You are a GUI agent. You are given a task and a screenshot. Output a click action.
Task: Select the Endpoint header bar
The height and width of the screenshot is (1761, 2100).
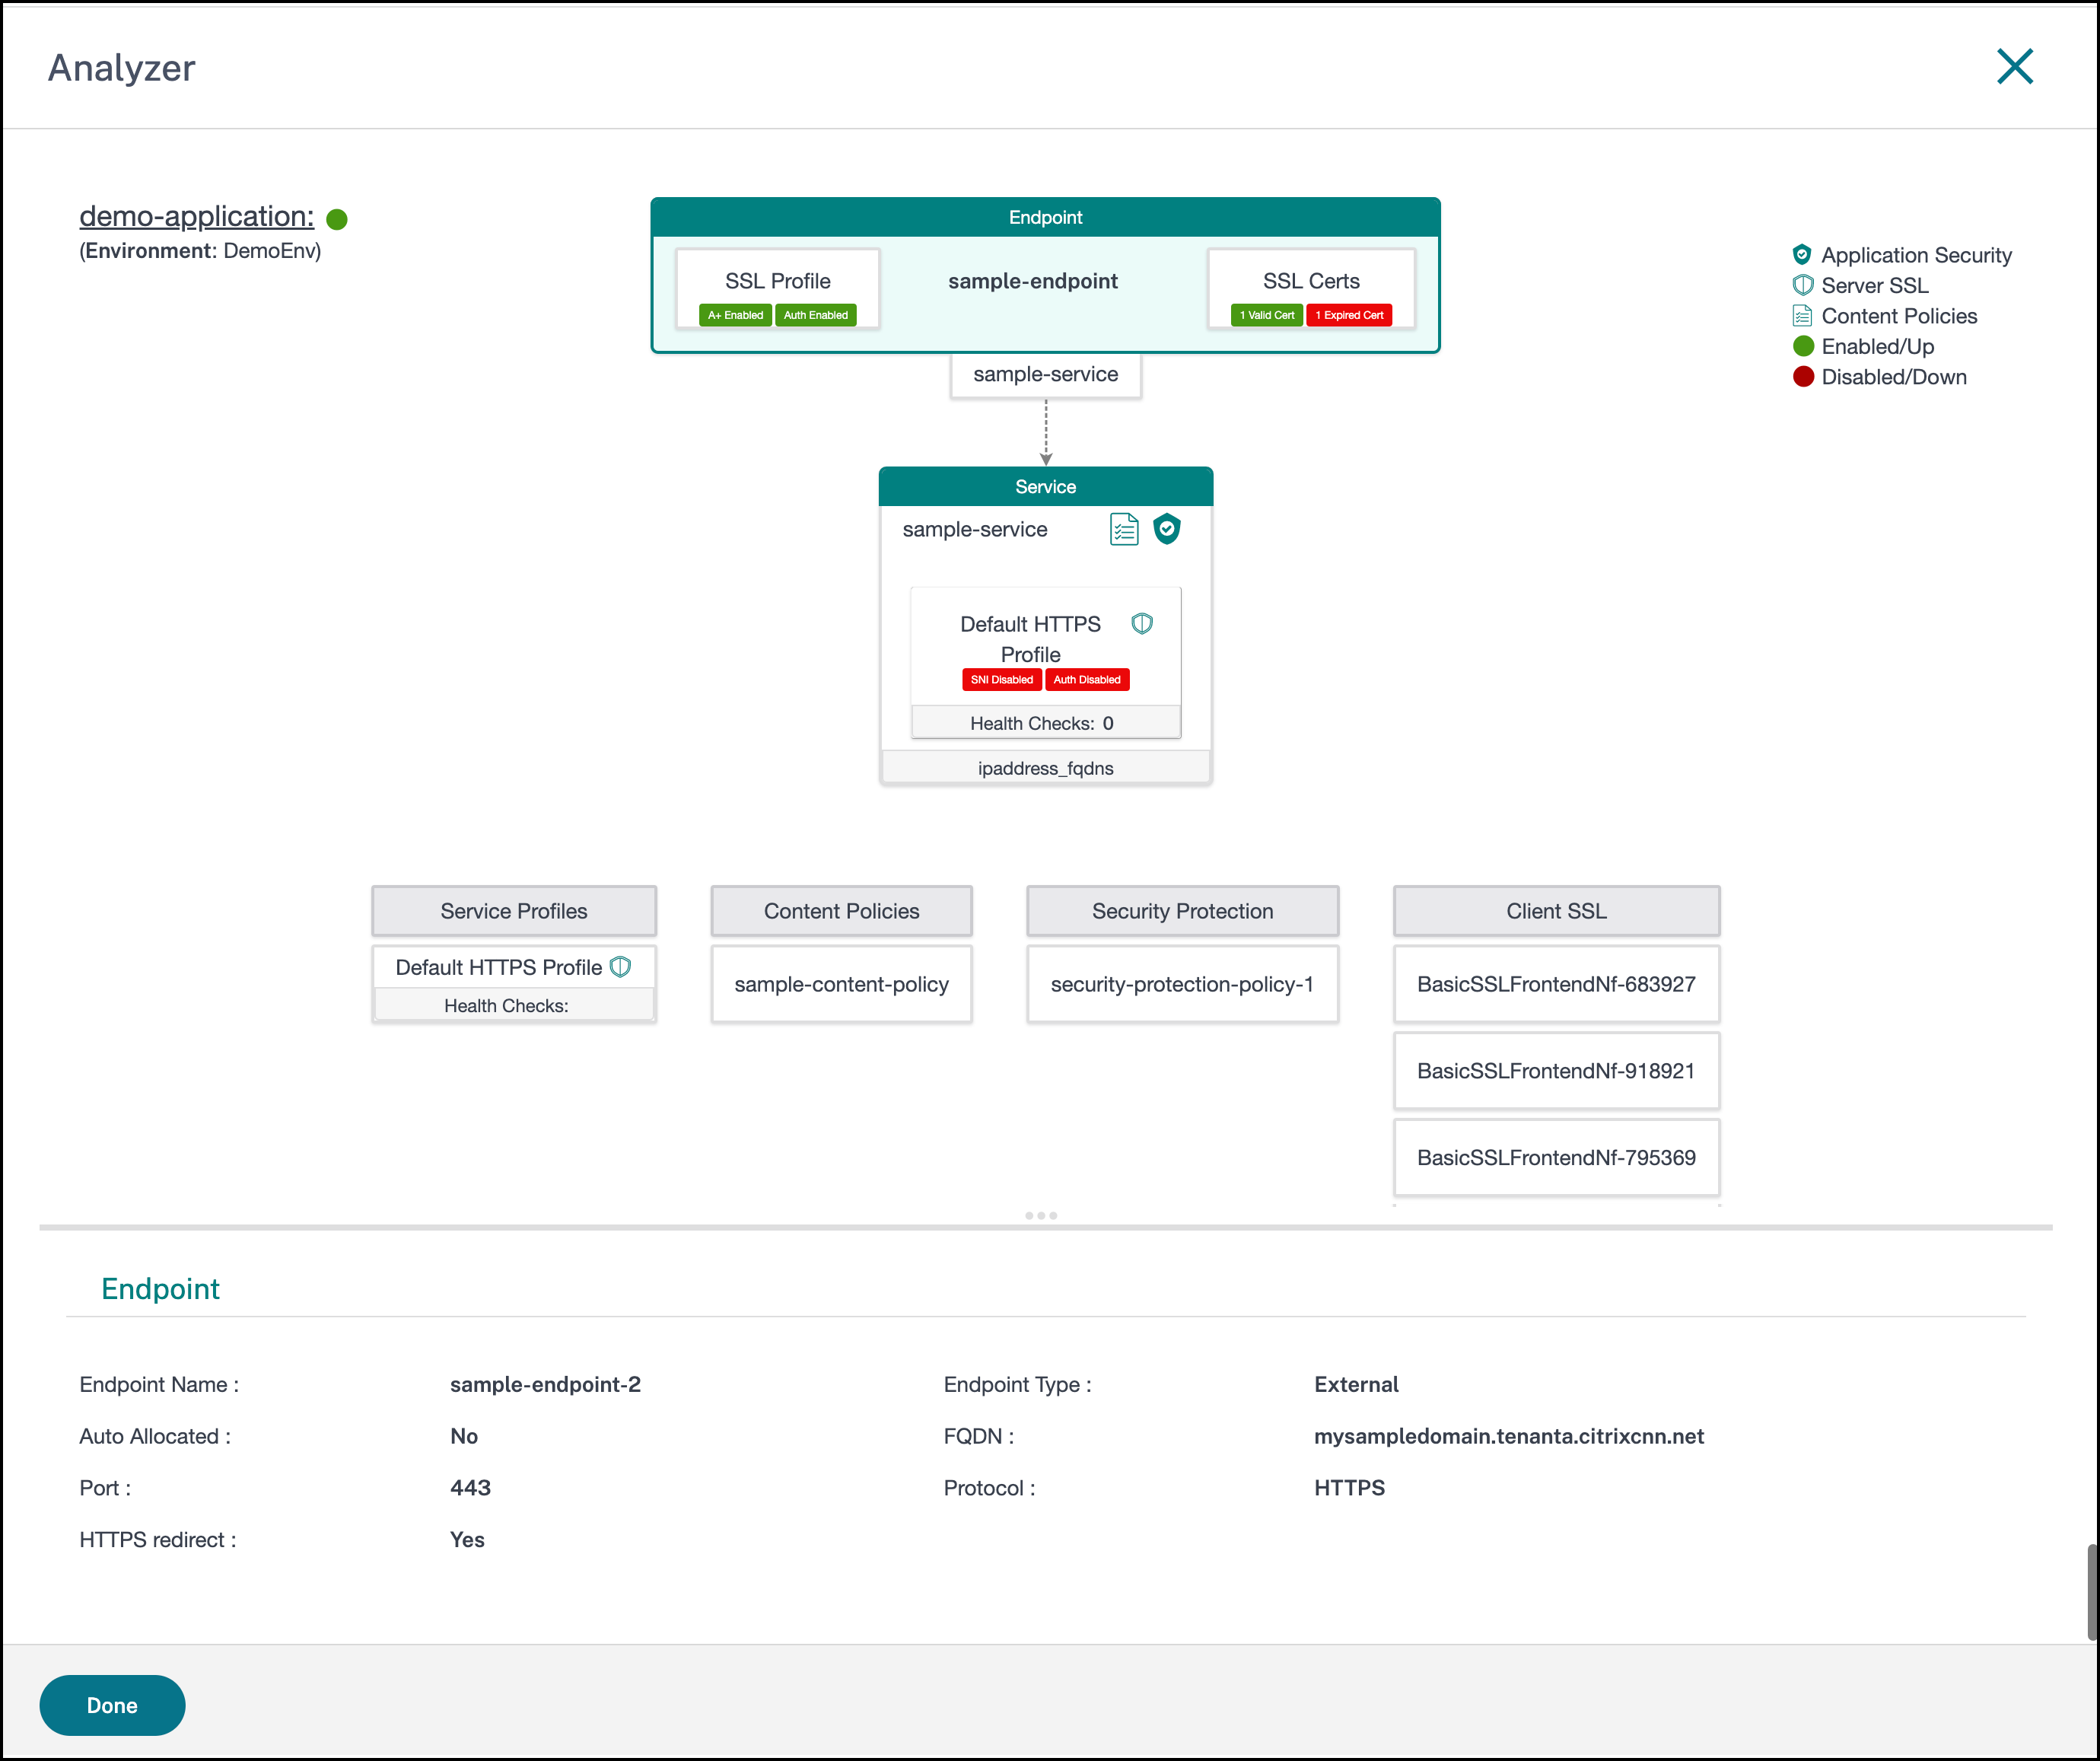1045,218
